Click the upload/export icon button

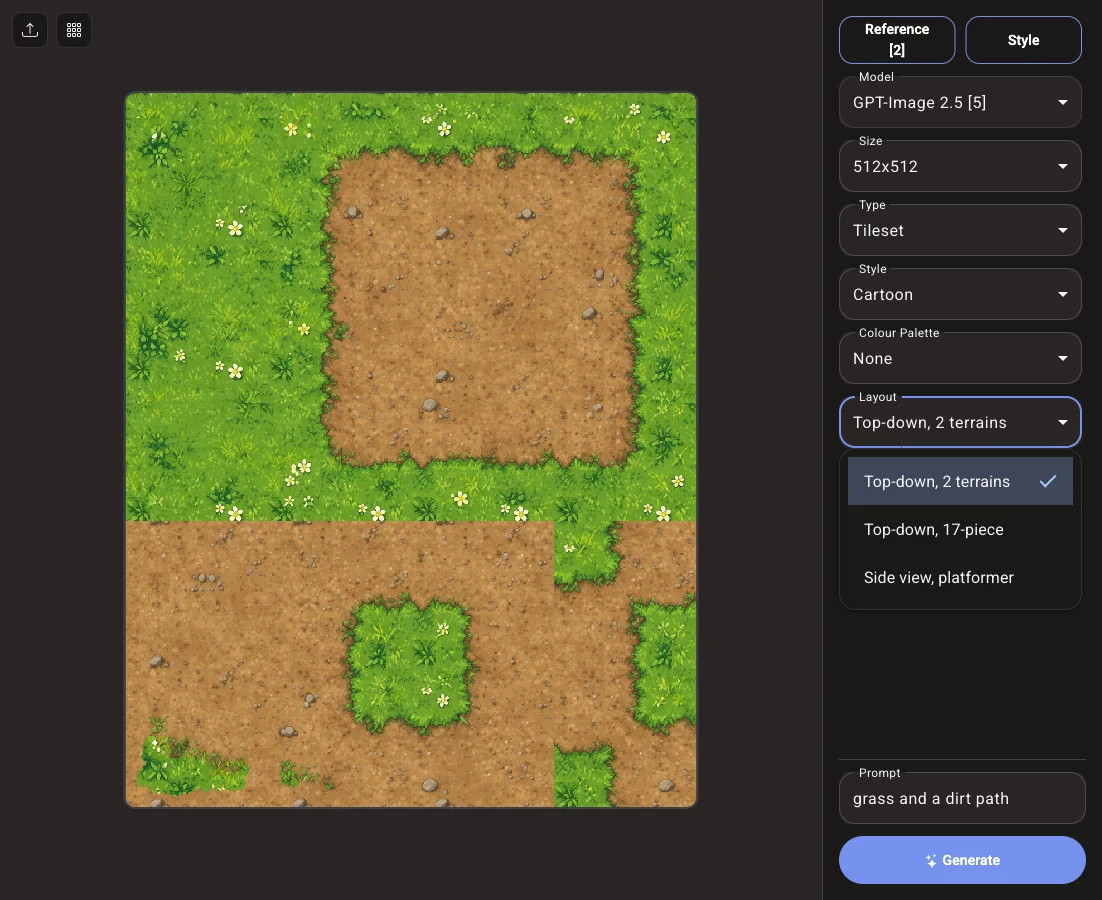30,30
